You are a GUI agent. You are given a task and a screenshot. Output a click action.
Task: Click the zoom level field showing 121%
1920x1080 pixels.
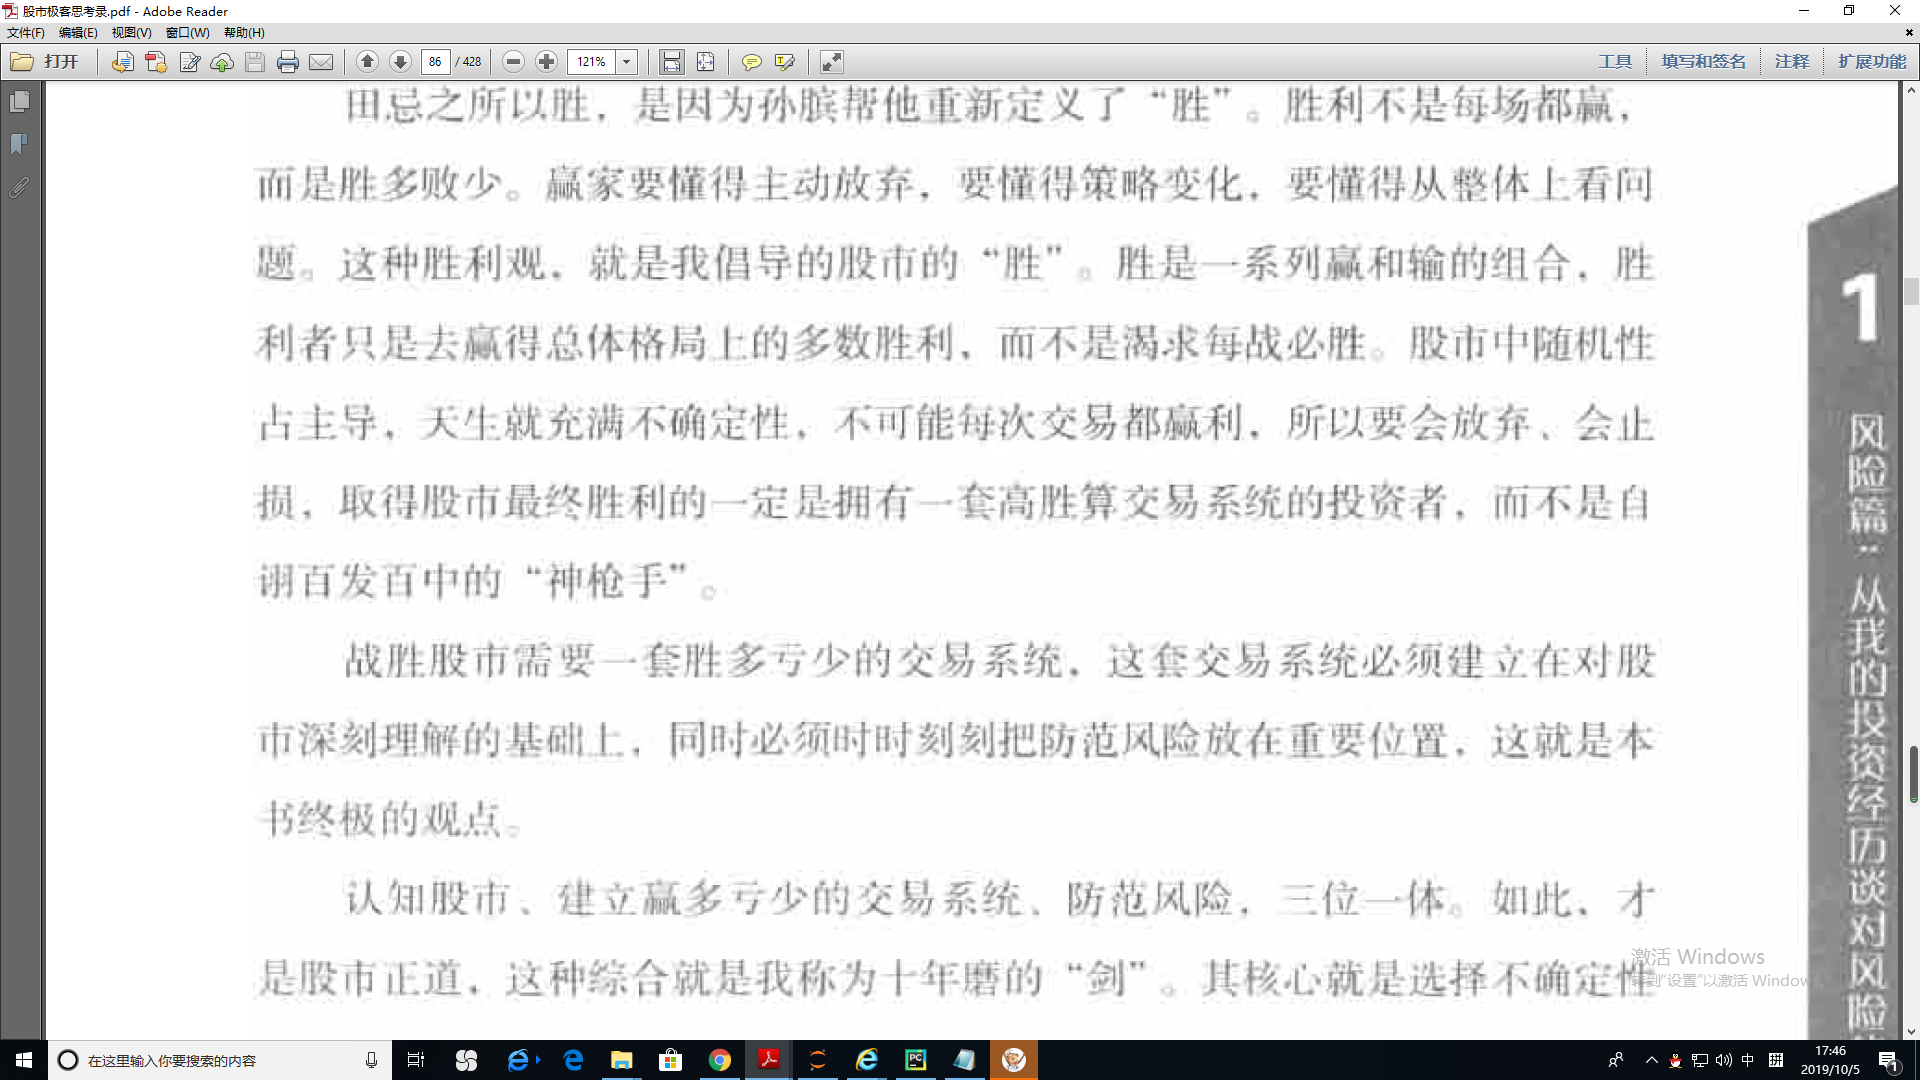click(592, 62)
